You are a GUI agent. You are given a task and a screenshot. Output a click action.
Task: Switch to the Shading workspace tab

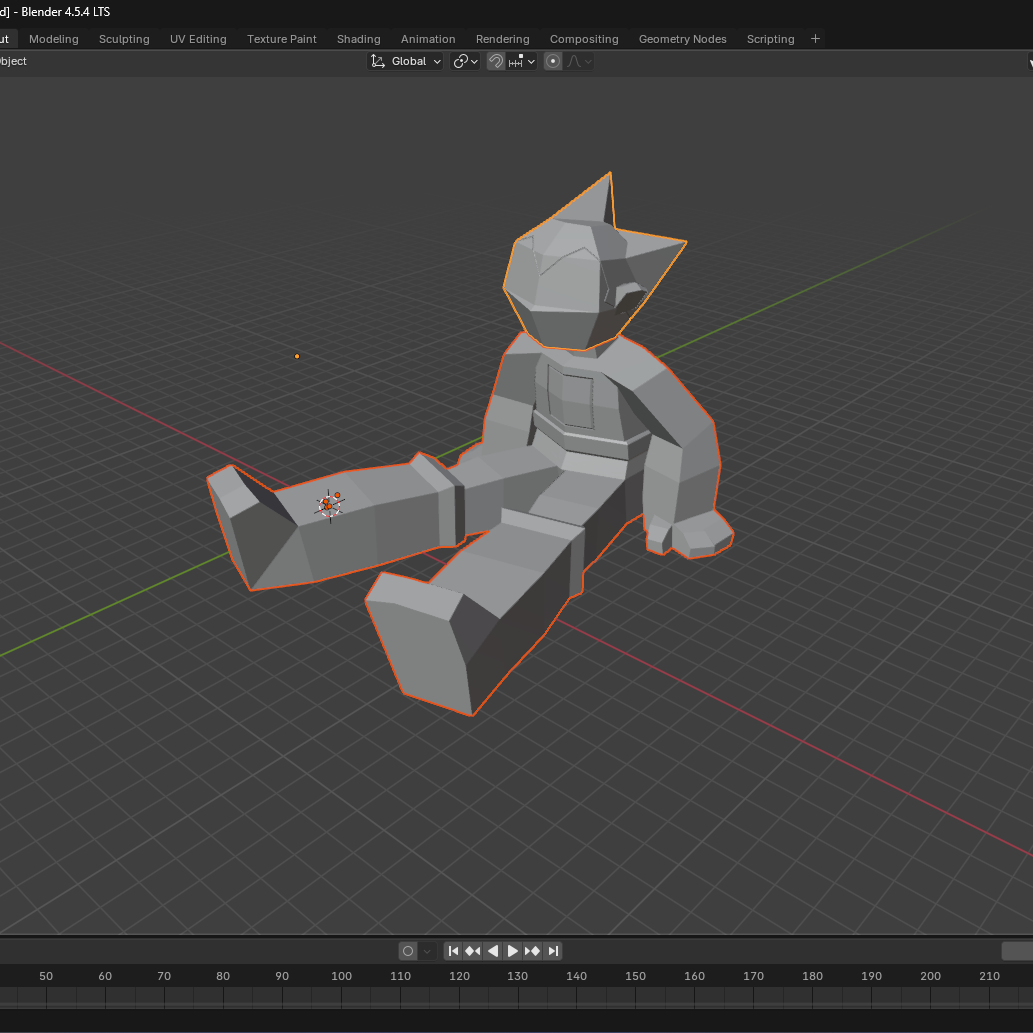tap(358, 39)
